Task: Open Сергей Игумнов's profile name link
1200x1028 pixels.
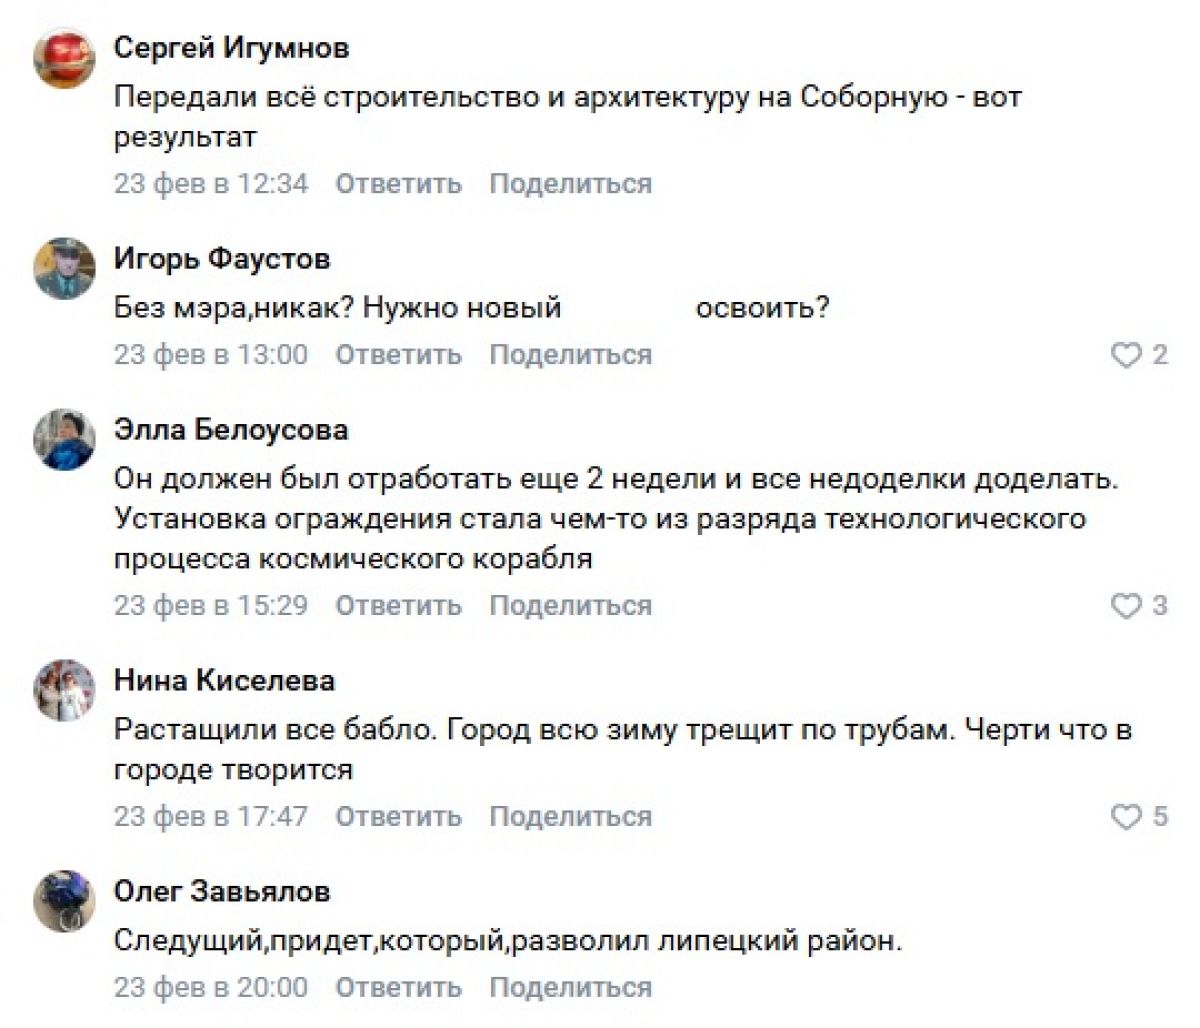Action: click(231, 48)
